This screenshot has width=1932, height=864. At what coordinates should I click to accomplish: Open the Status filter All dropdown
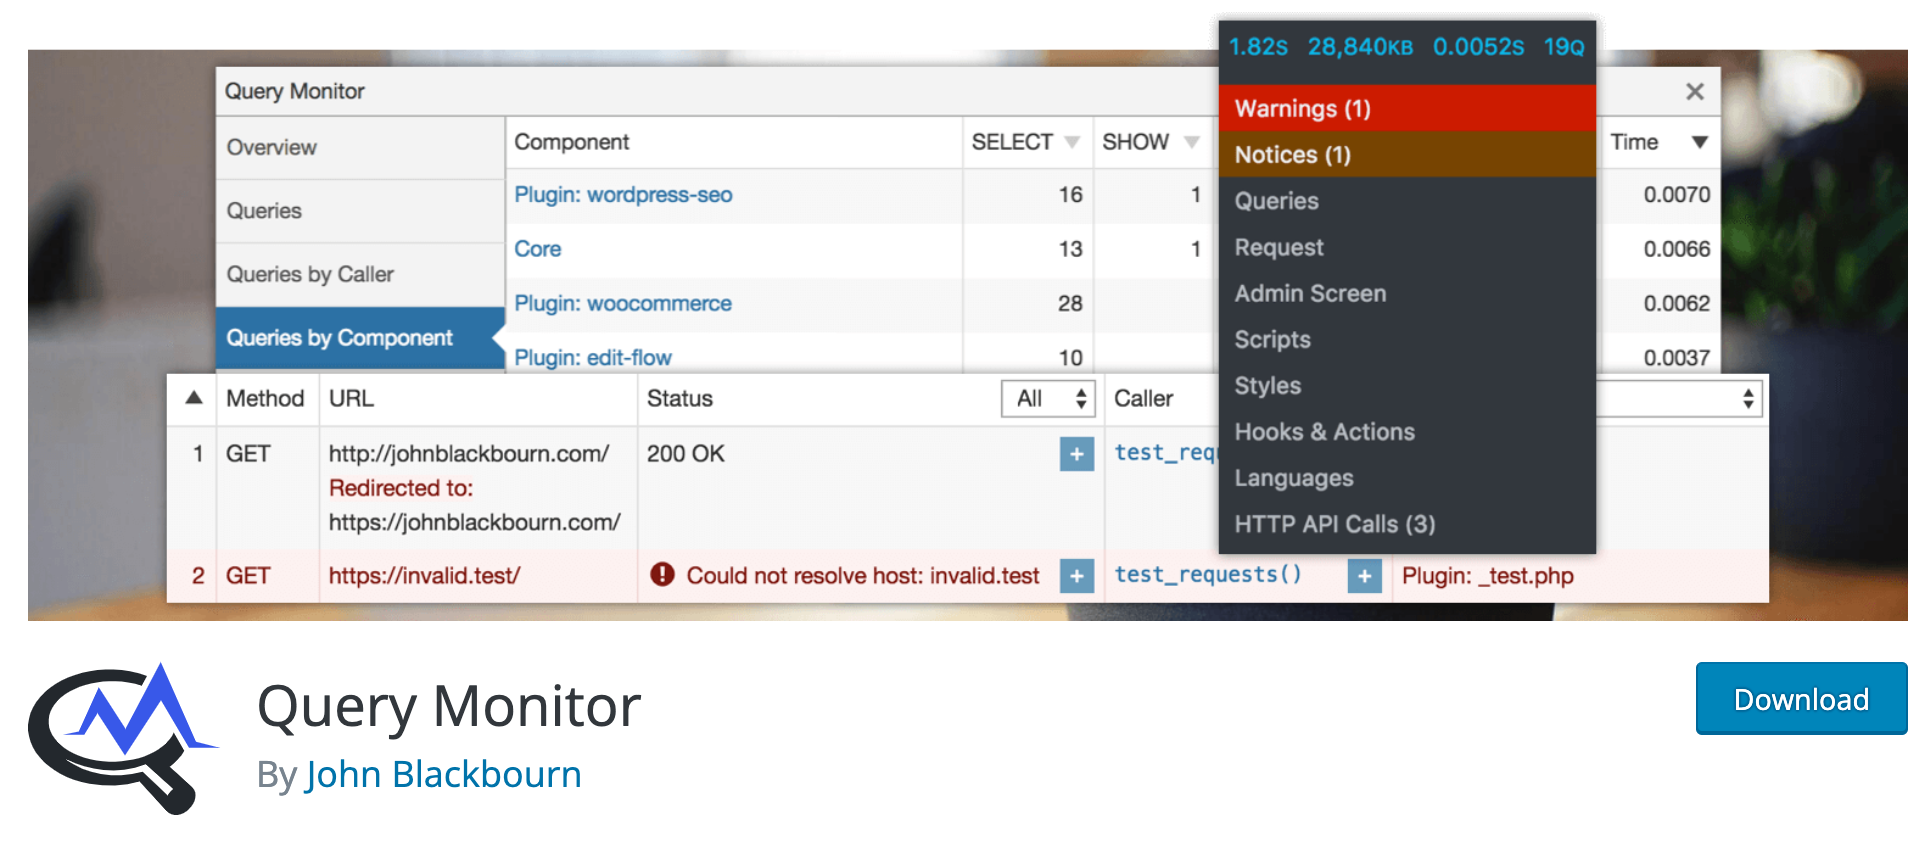coord(1048,399)
